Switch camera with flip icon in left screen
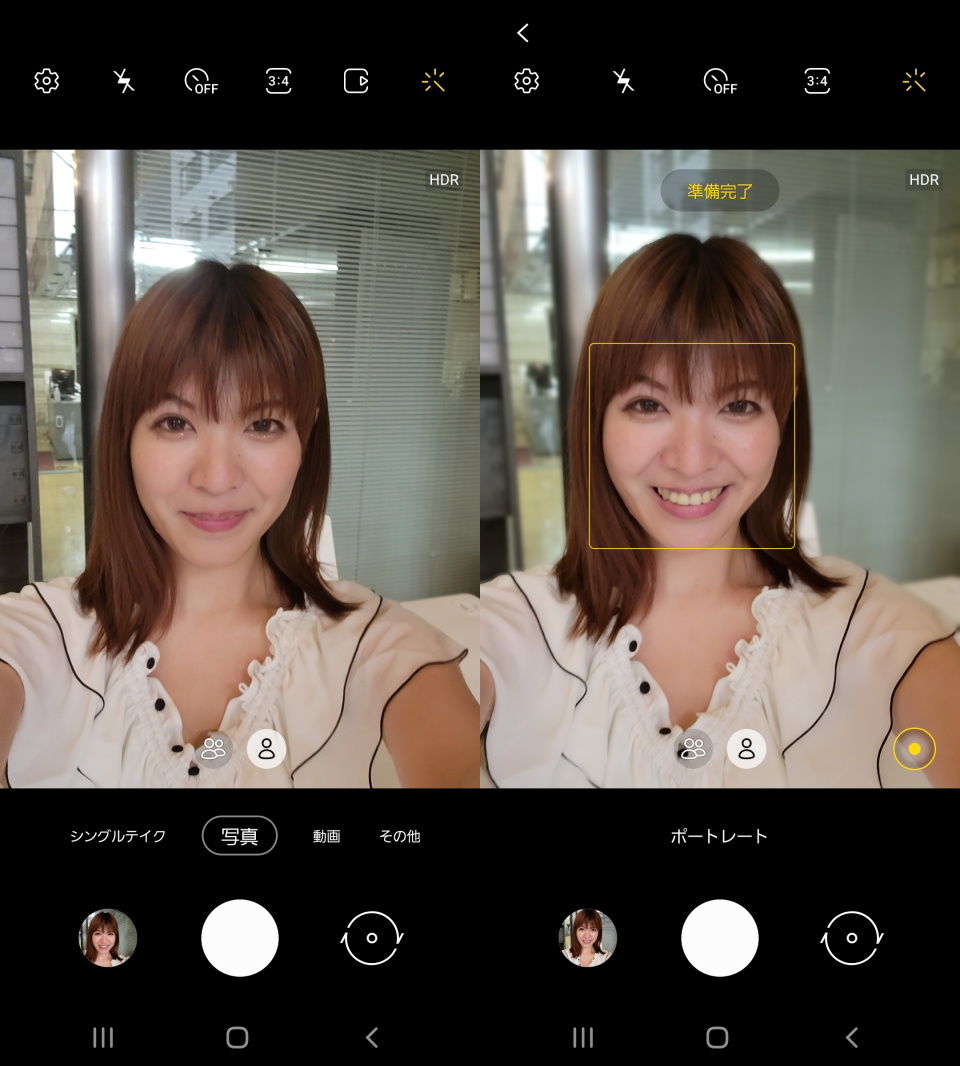Image resolution: width=960 pixels, height=1066 pixels. (372, 938)
